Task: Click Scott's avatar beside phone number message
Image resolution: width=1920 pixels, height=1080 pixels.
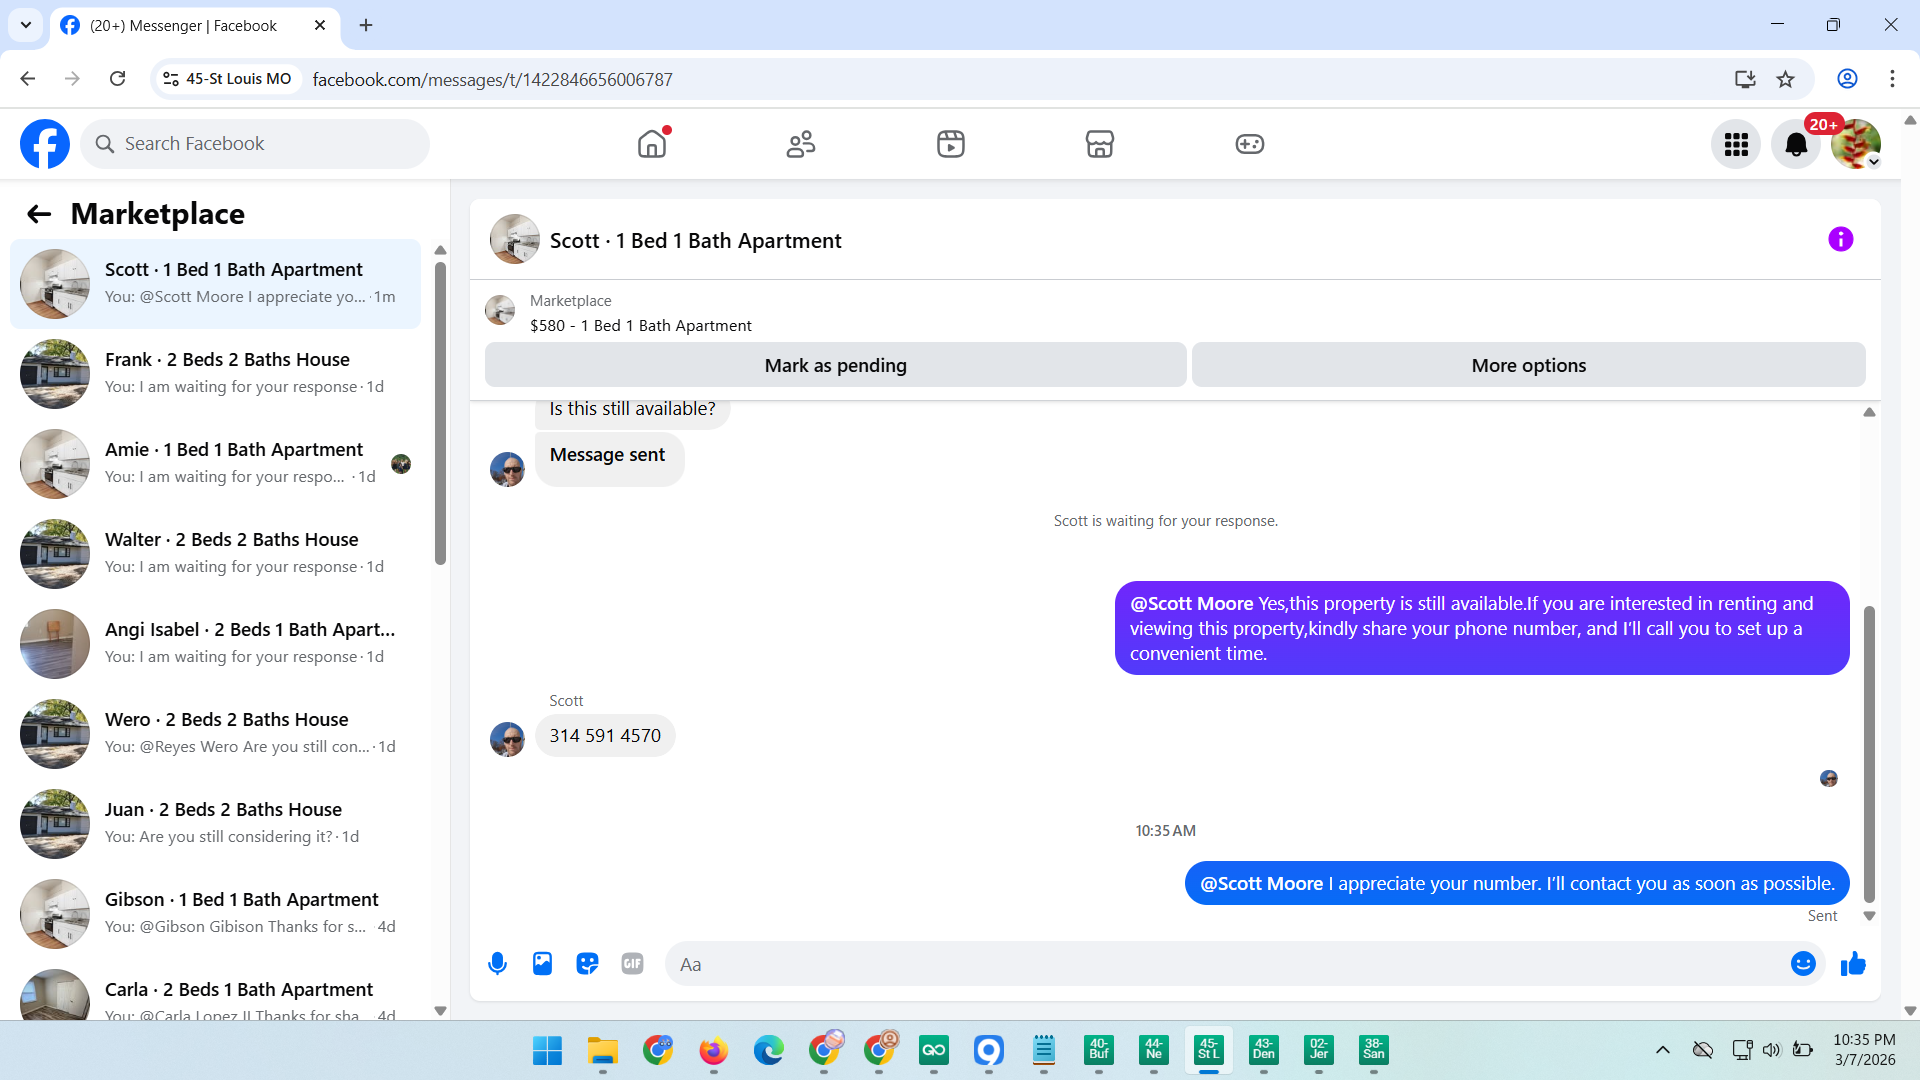Action: coord(507,740)
